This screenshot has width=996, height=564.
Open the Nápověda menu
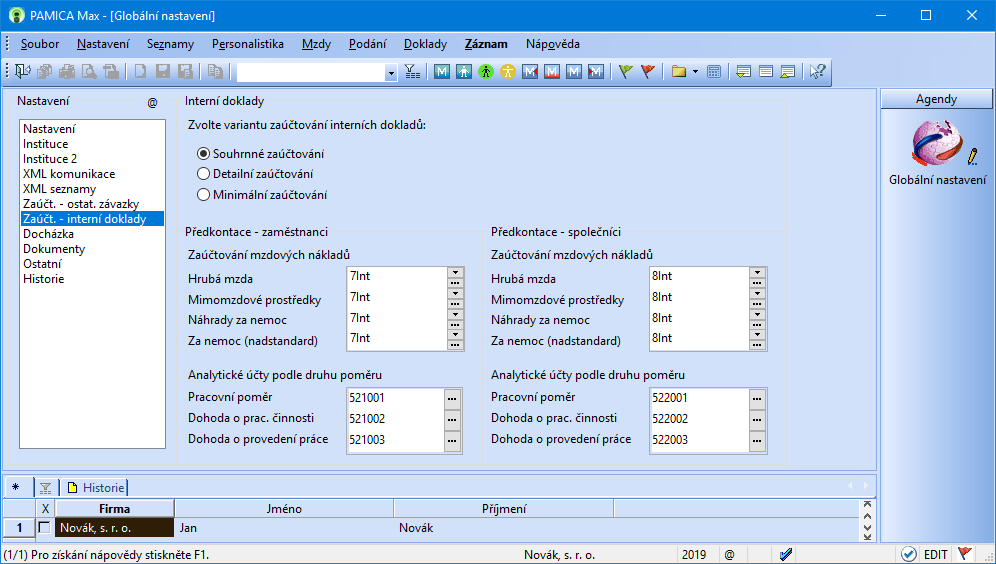tap(553, 44)
